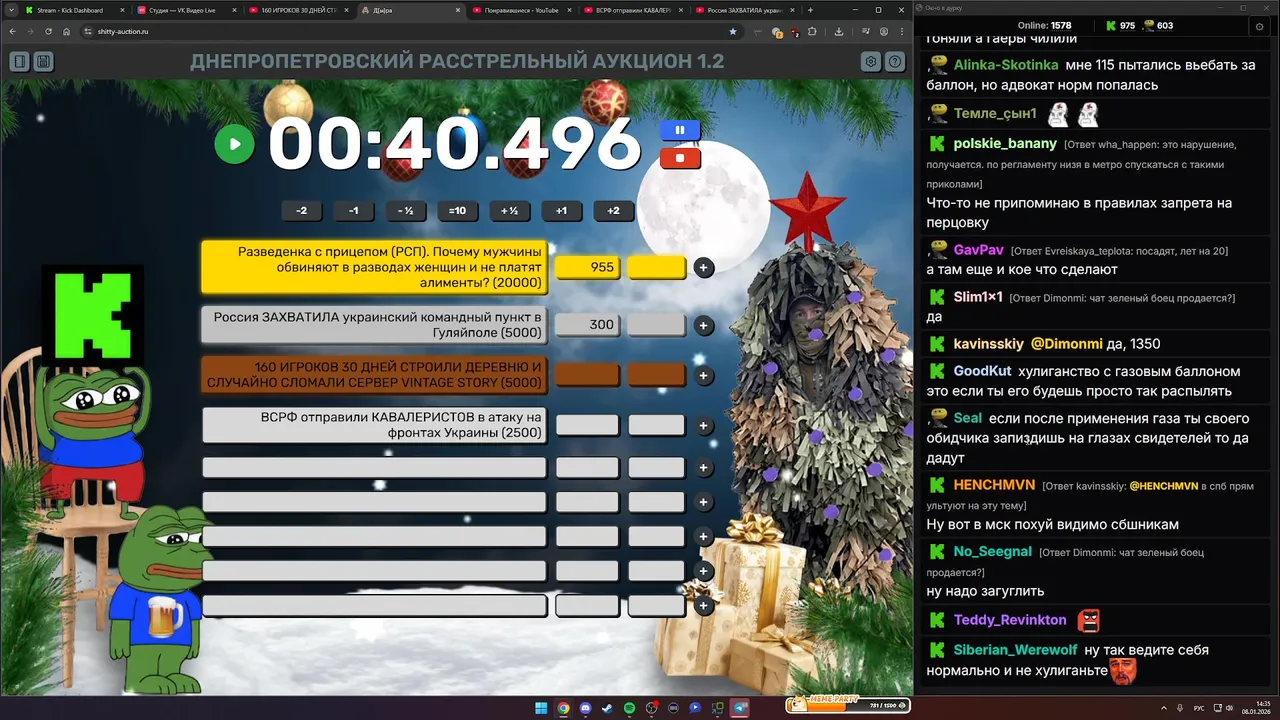
Task: Subtract one minute with the -1 button
Action: (x=353, y=211)
